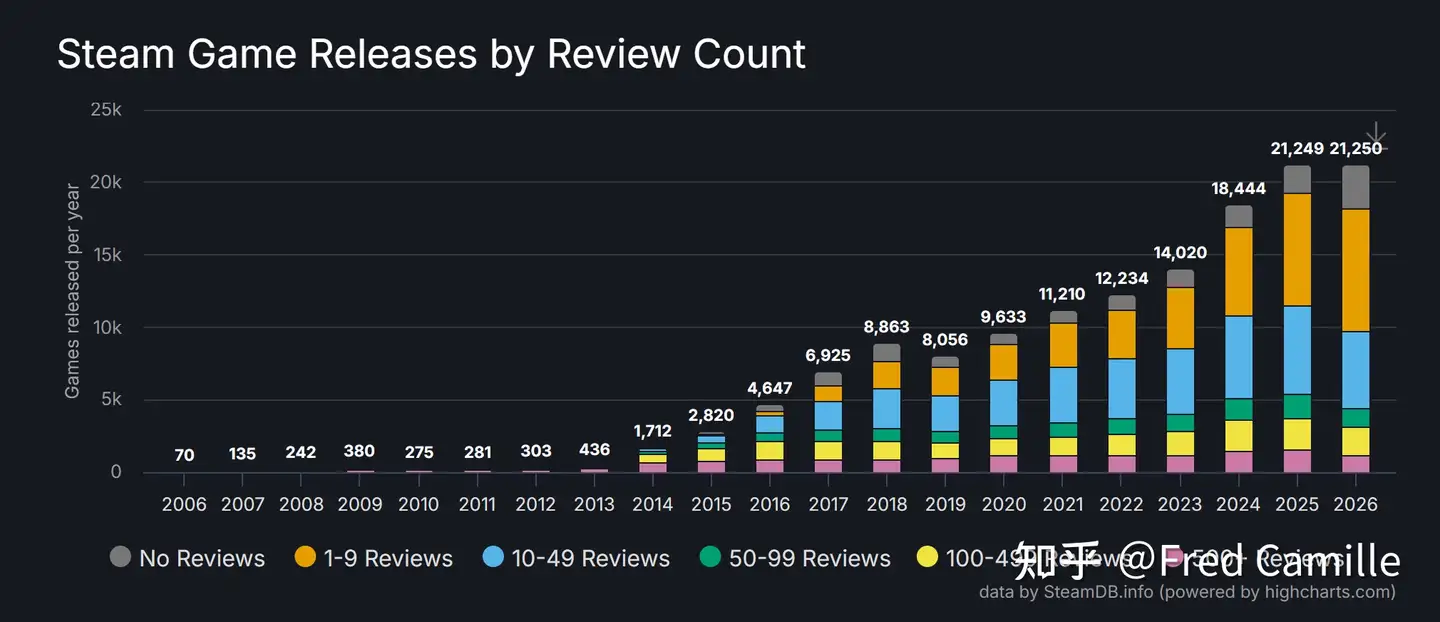Select the blue 10-49 Reviews segment of 2021
The image size is (1440, 622).
click(x=1063, y=395)
